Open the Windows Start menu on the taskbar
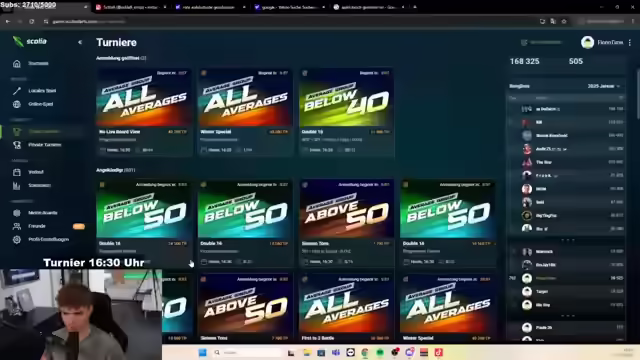Screen dimensions: 640x360 click(202, 353)
